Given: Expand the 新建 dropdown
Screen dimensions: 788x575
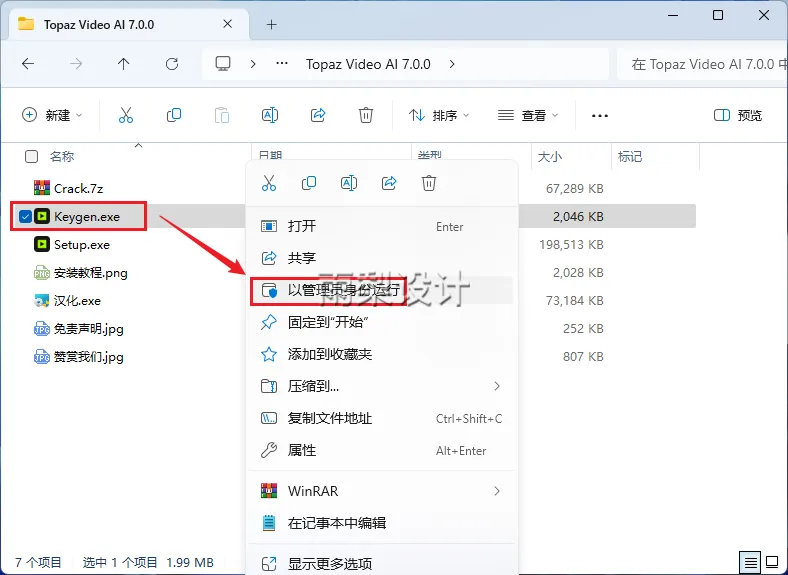Looking at the screenshot, I should 52,115.
